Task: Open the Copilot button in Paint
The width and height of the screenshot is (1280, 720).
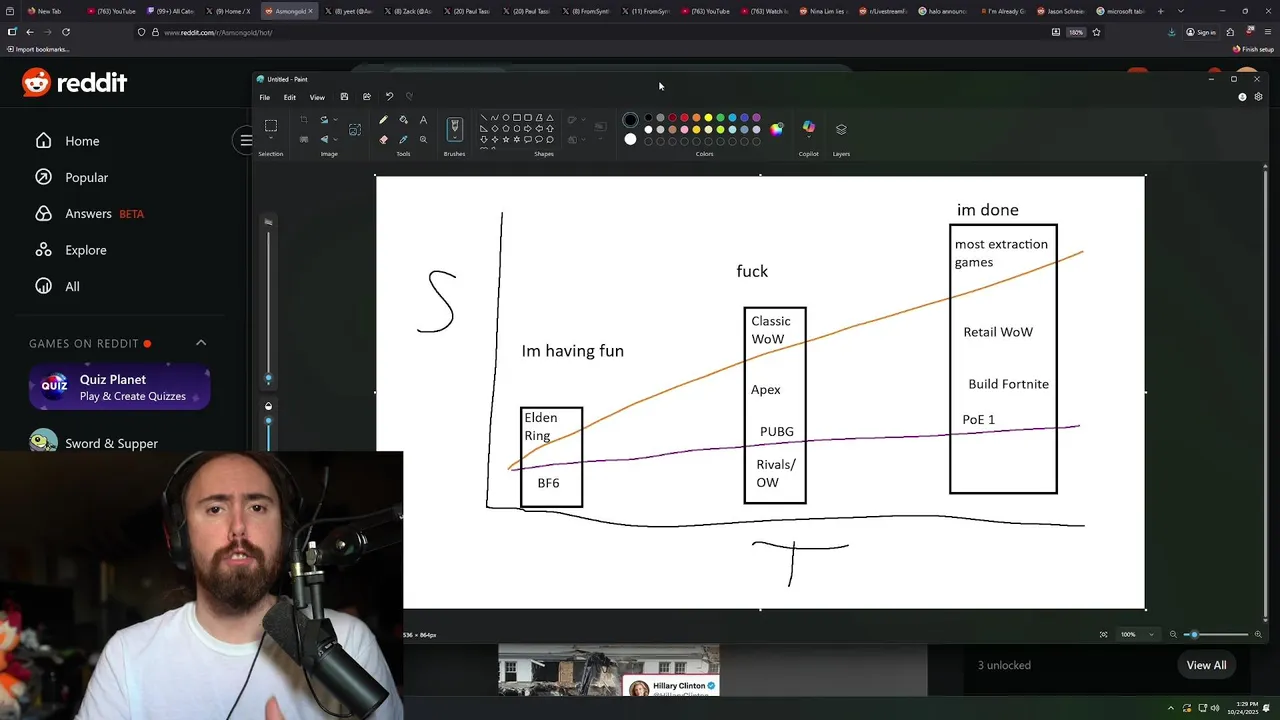Action: (x=808, y=128)
